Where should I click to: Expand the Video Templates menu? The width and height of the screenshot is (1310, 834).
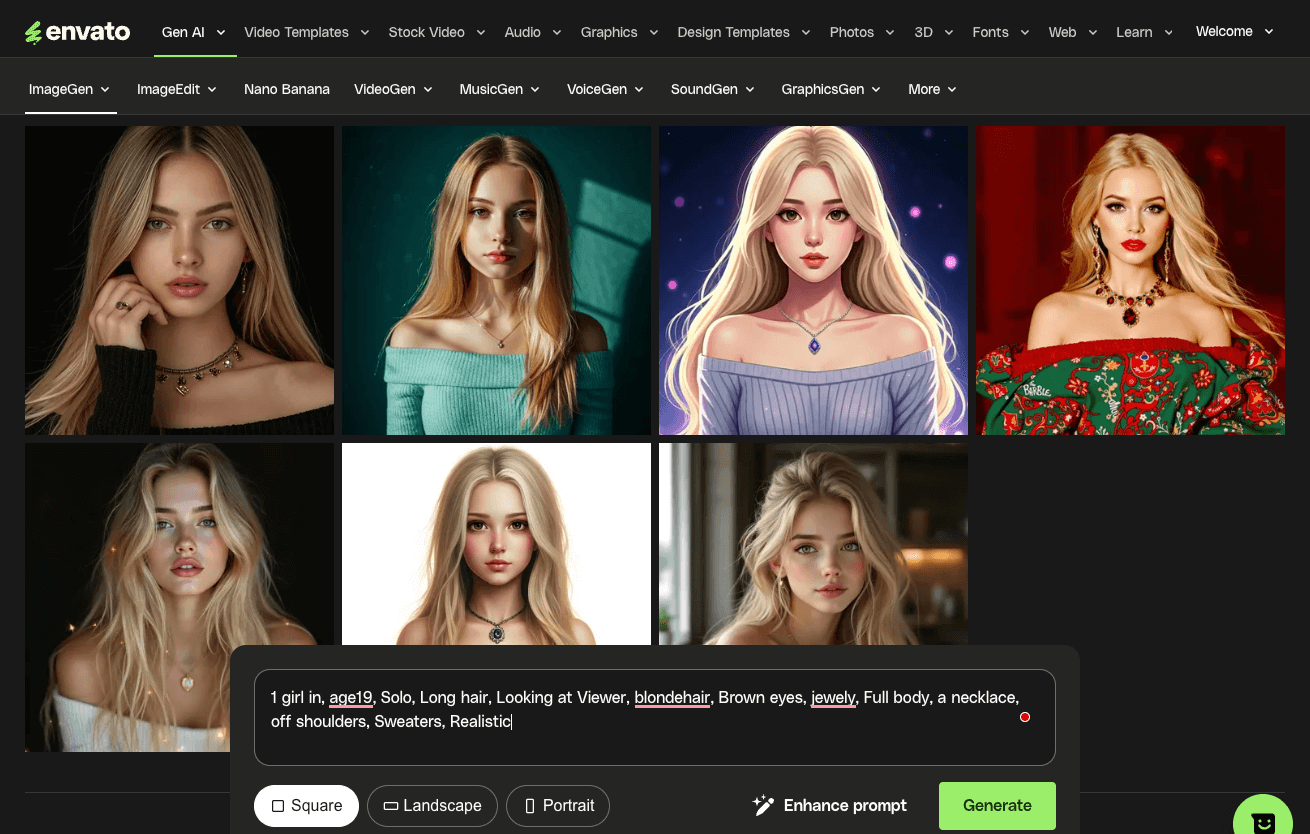[x=306, y=32]
